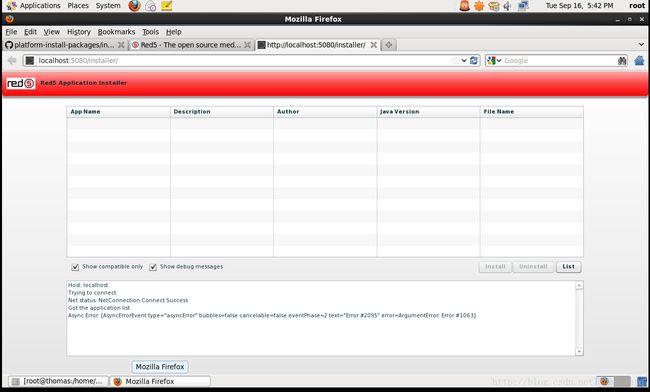Open the mail launcher icon in the top panel
The height and width of the screenshot is (392, 650).
(150, 6)
